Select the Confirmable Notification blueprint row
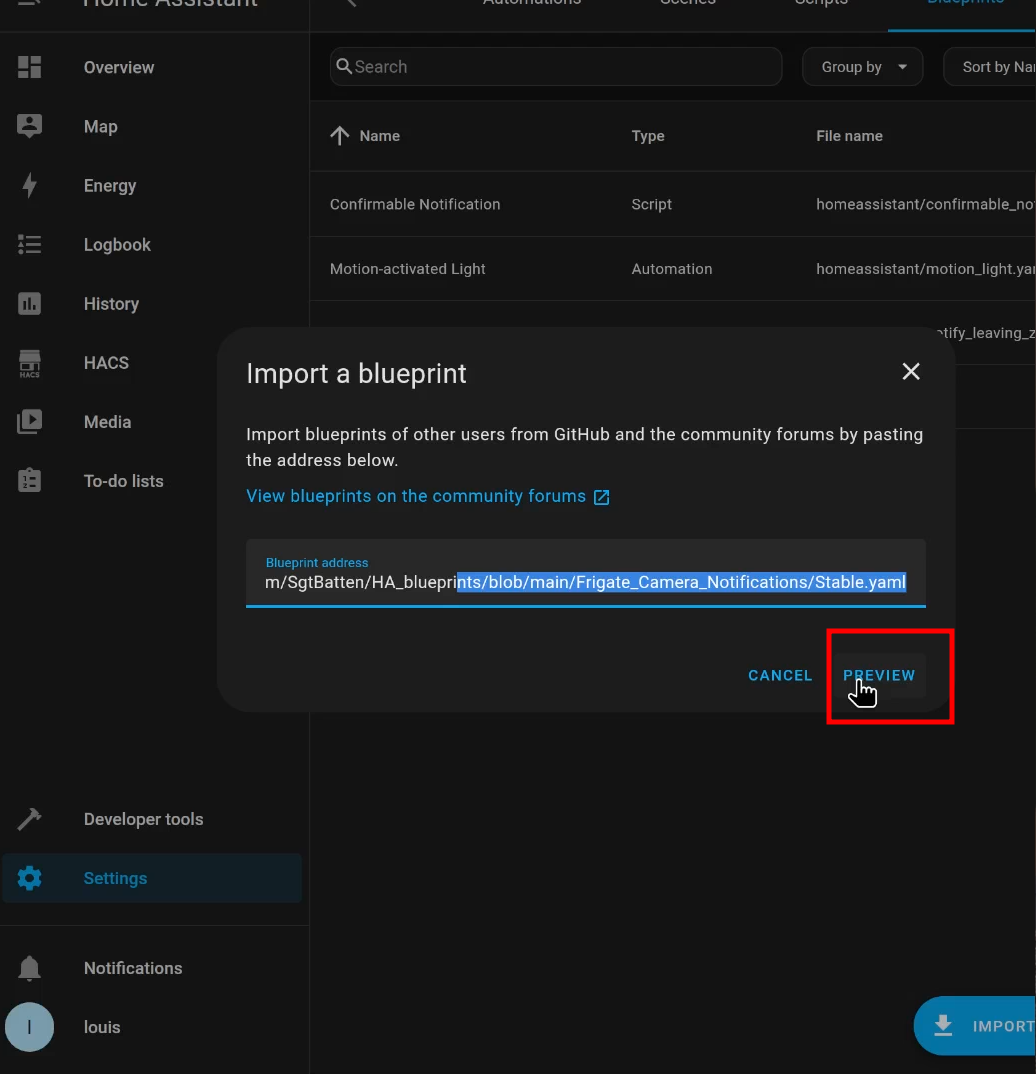Screen dimensions: 1036x1074 672,204
